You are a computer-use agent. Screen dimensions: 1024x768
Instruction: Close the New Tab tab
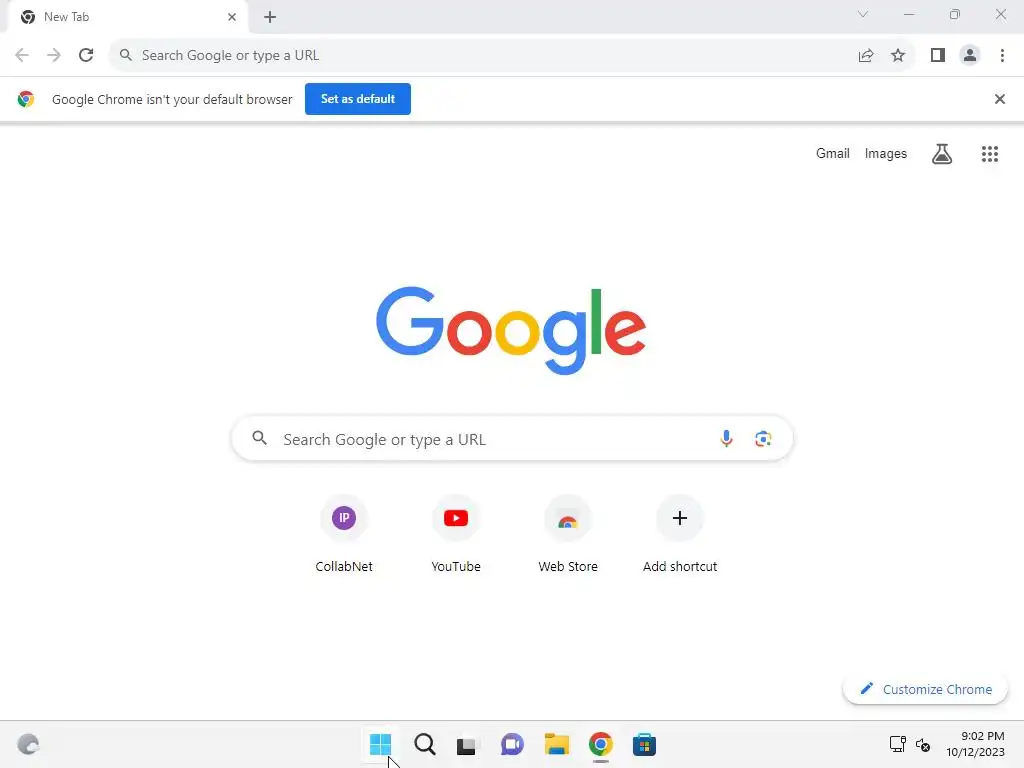point(232,17)
